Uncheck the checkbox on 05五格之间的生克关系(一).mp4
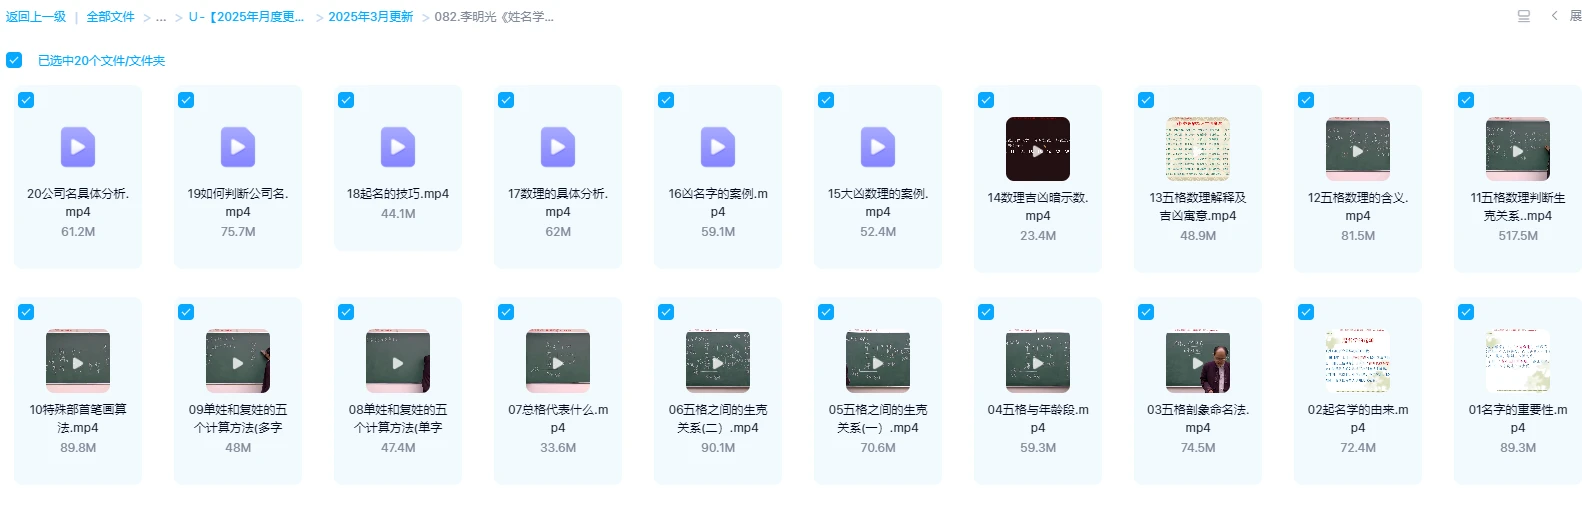The width and height of the screenshot is (1582, 520). click(826, 312)
